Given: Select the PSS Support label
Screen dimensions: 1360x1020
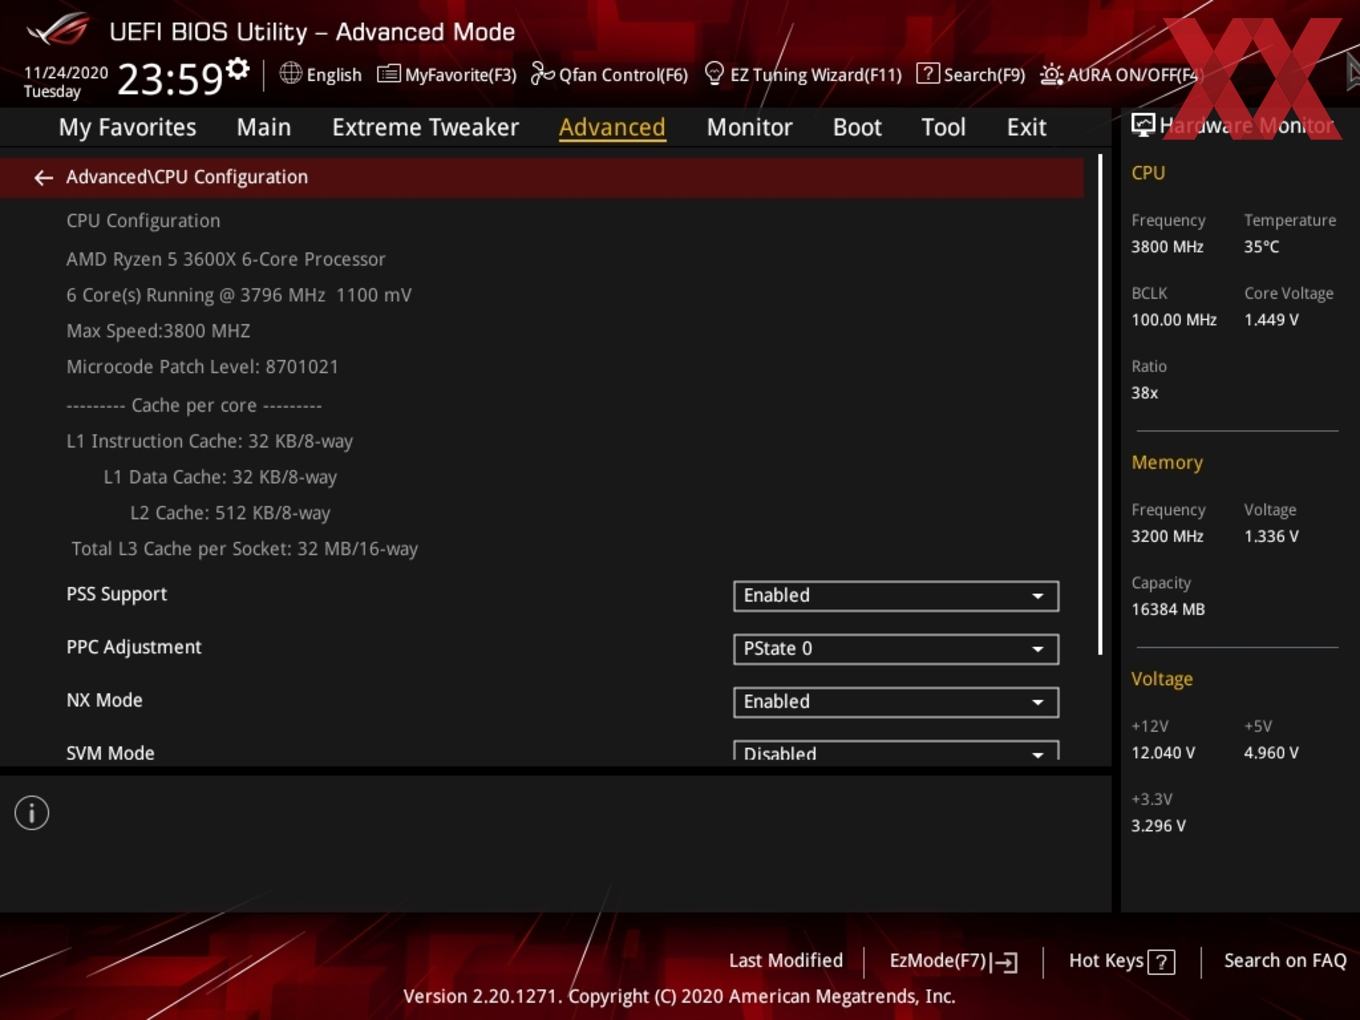Looking at the screenshot, I should click(x=116, y=594).
